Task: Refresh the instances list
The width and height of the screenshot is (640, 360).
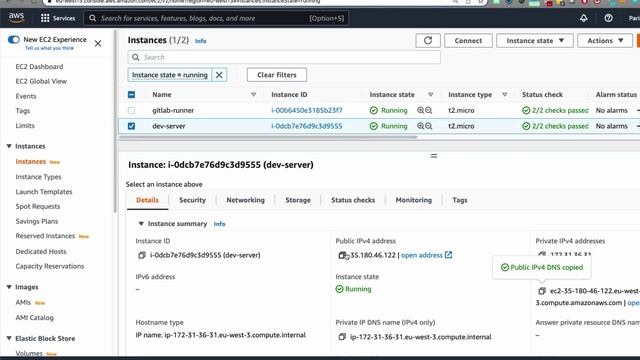Action: click(x=428, y=40)
